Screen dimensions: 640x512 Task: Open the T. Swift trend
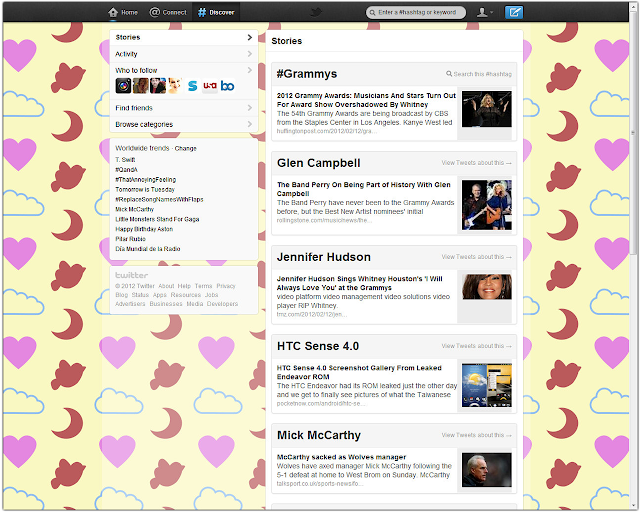tap(125, 160)
